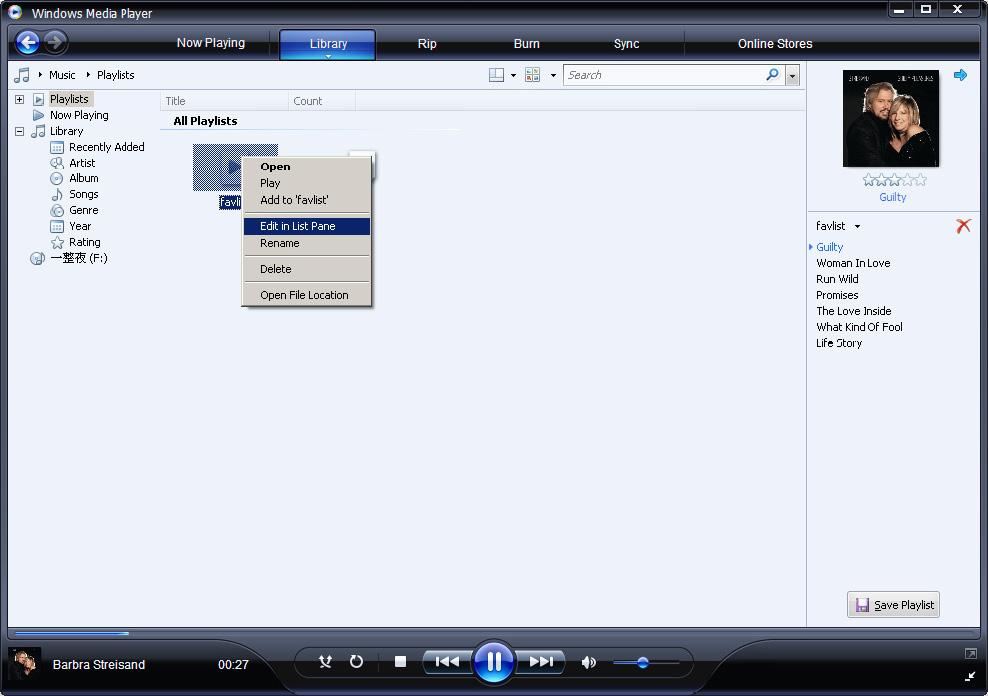Click into the Search field
988x696 pixels.
point(665,75)
